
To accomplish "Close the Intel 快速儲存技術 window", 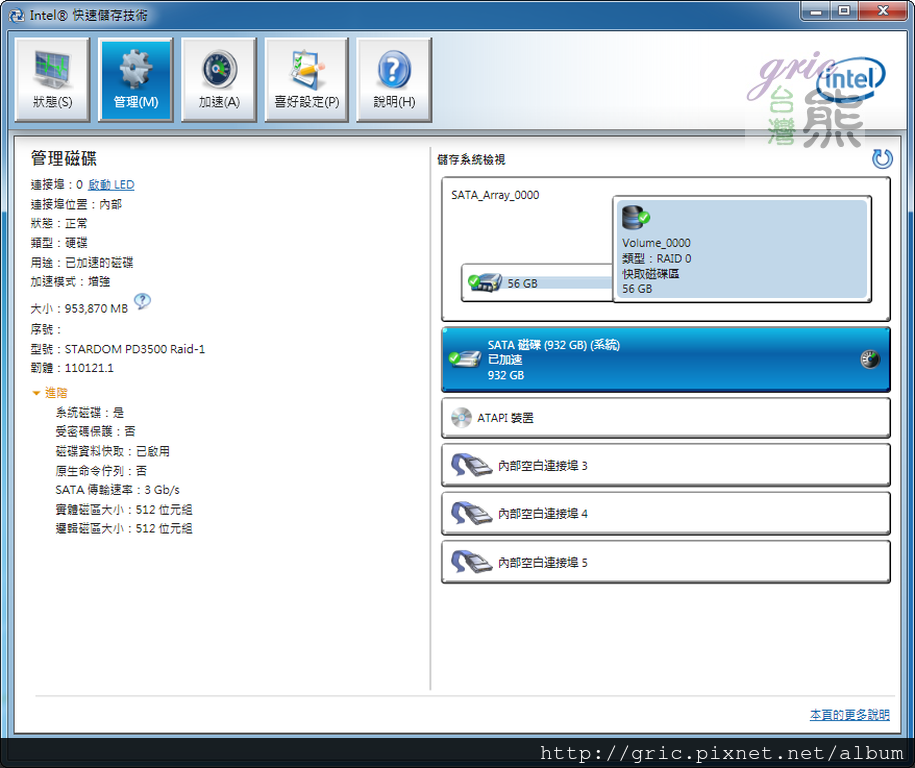I will pyautogui.click(x=883, y=11).
